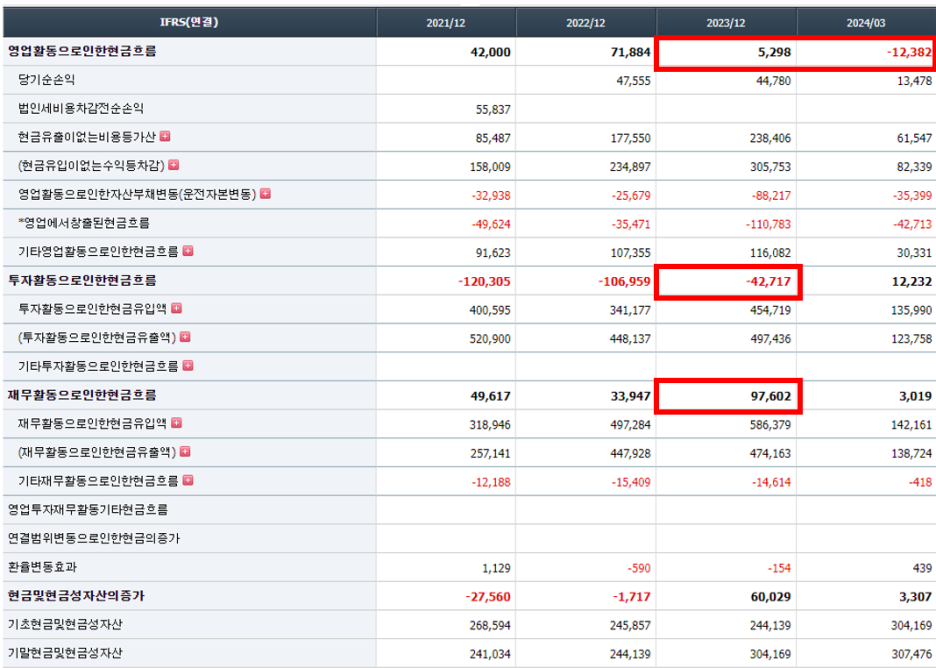
Task: Click exchange rate effect value 1,129
Action: 496,568
